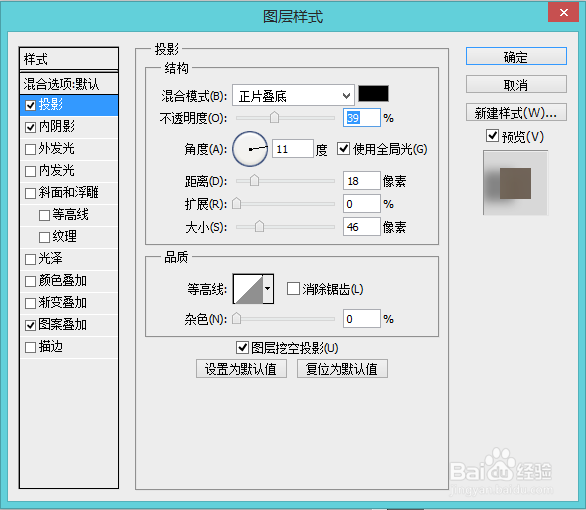Check the 消除锯齿 anti-alias checkbox
Screen dimensions: 586x510
click(x=293, y=288)
